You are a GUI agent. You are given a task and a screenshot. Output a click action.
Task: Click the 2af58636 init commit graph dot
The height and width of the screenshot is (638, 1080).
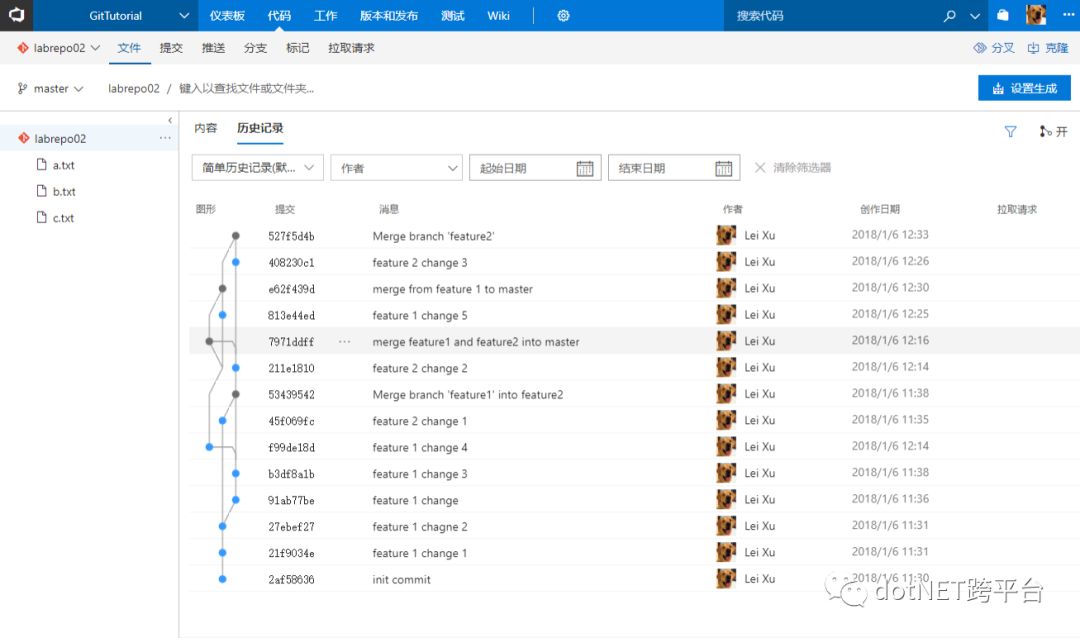click(222, 579)
